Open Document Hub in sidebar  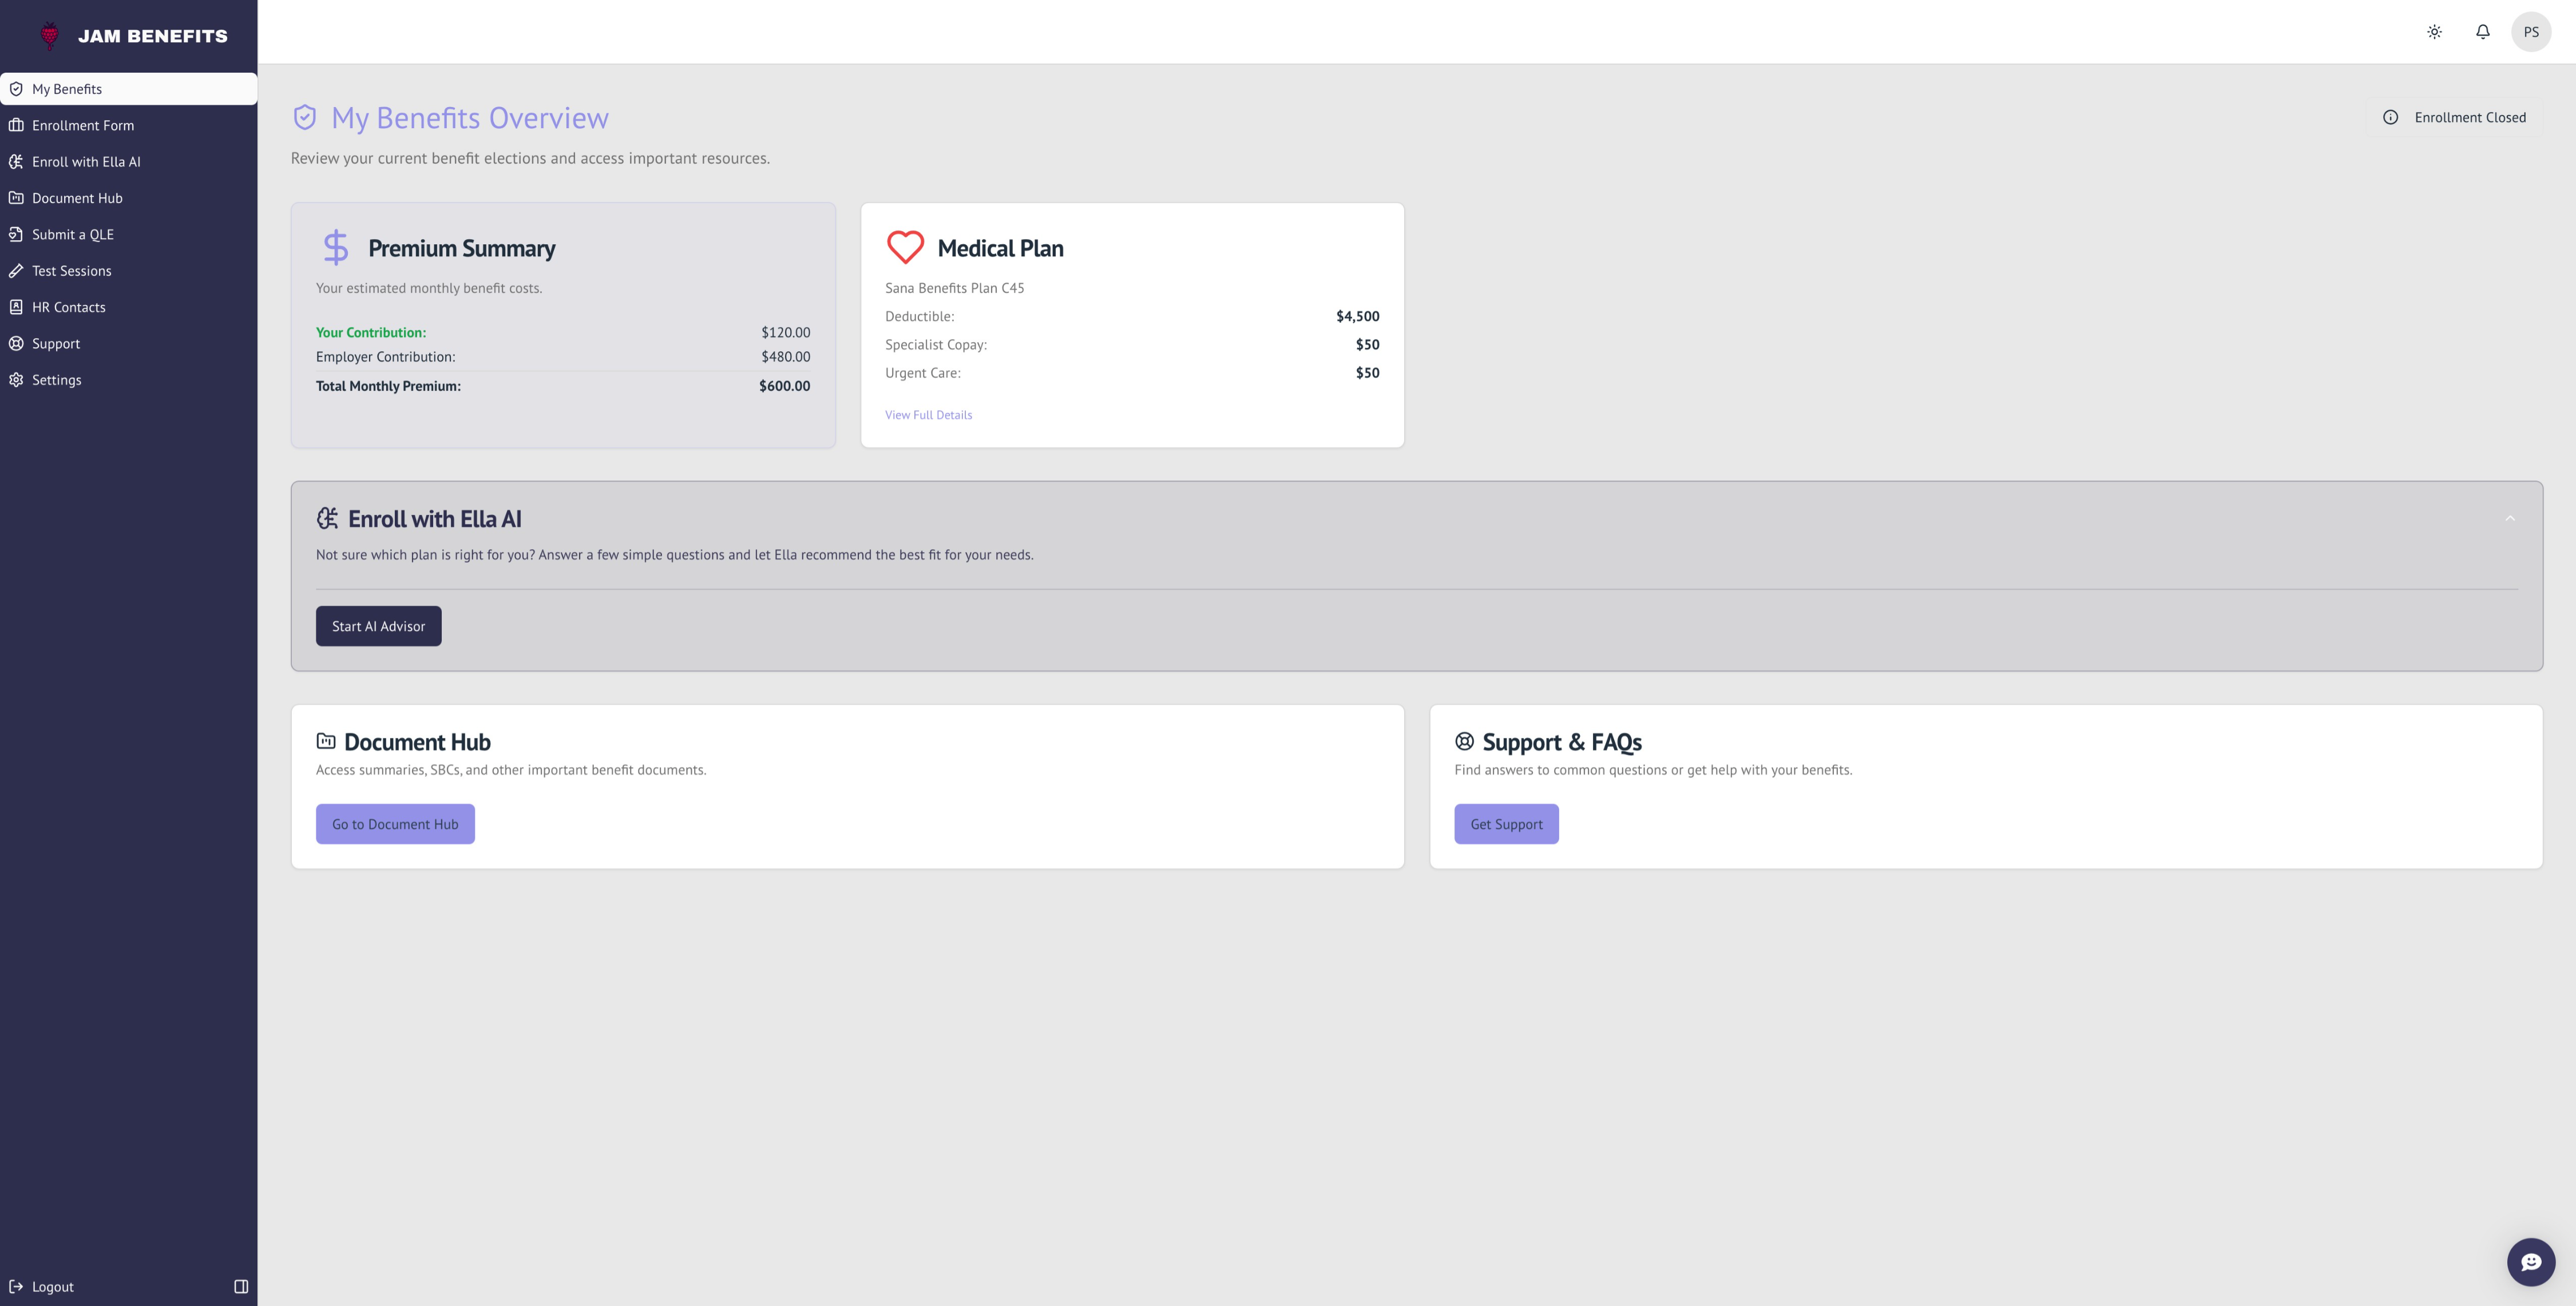pos(77,198)
